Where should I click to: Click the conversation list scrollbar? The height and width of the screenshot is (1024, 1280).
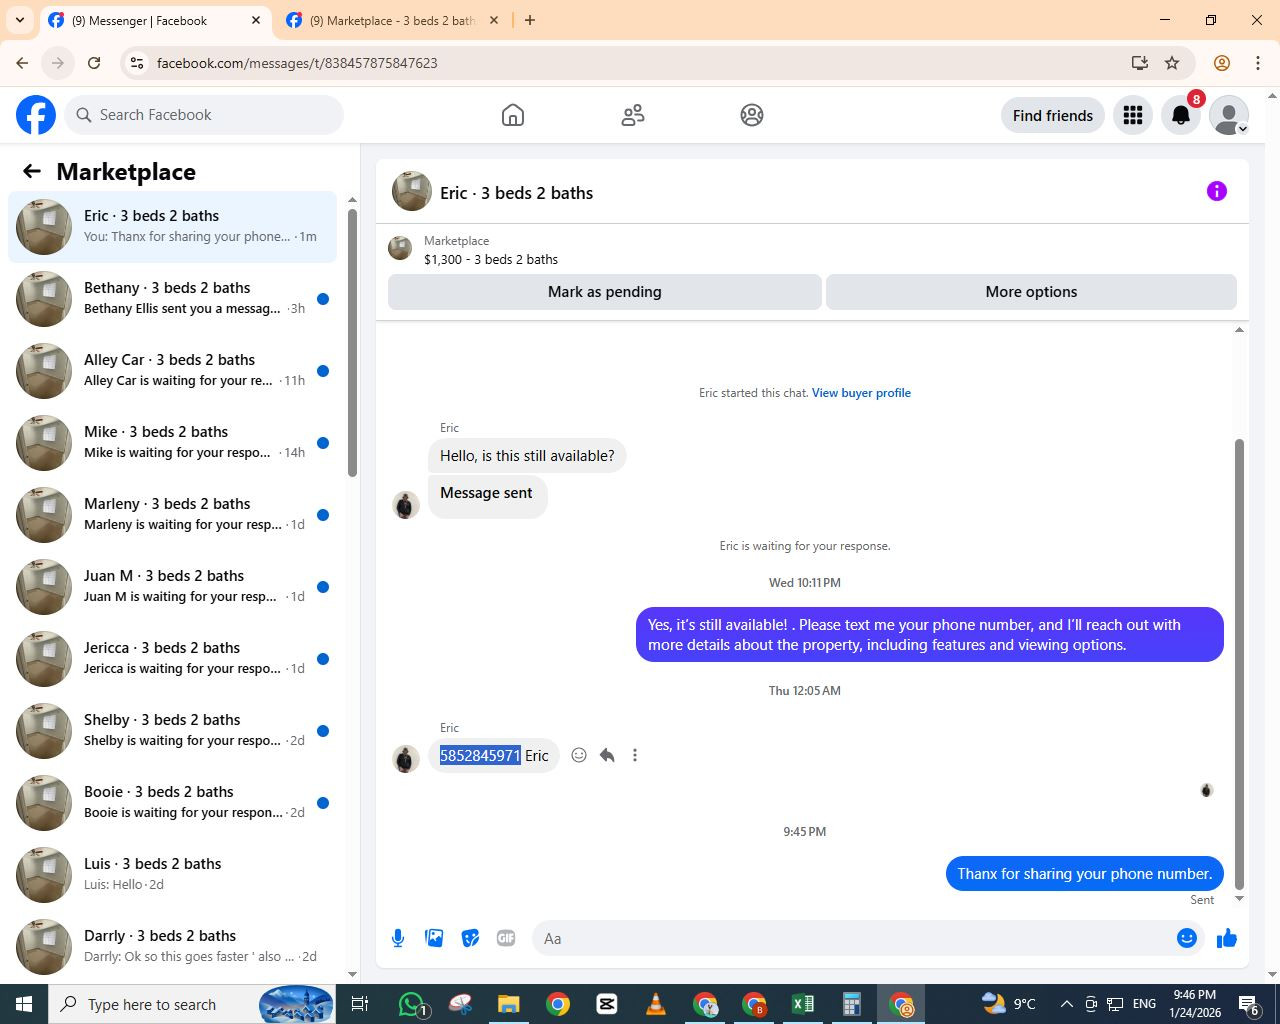pyautogui.click(x=352, y=342)
